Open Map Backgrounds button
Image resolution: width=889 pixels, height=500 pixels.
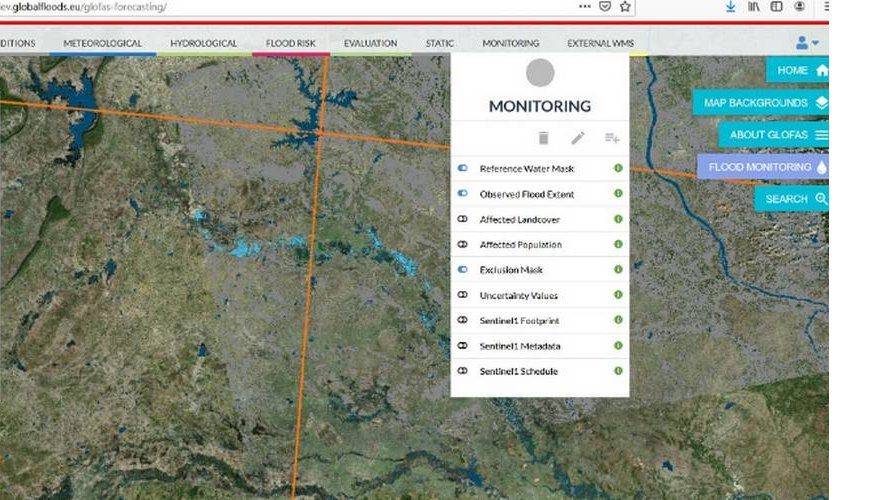pos(761,103)
